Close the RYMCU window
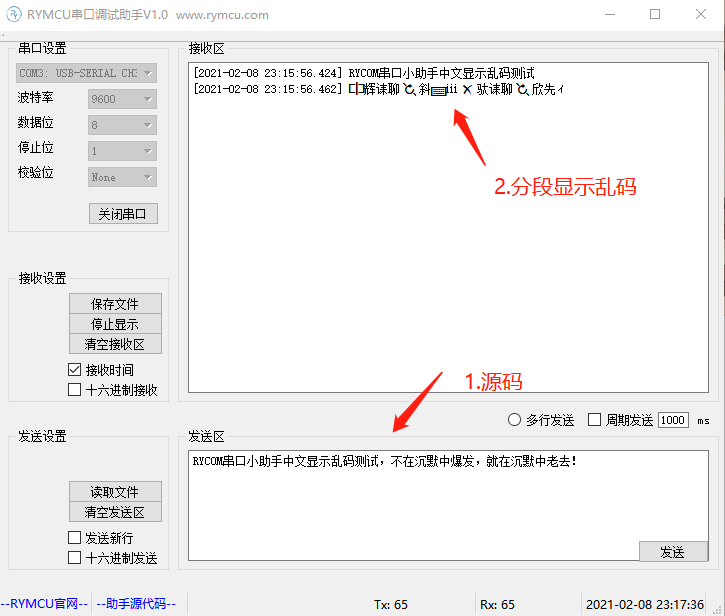Screen dimensions: 725x616 (x=701, y=14)
